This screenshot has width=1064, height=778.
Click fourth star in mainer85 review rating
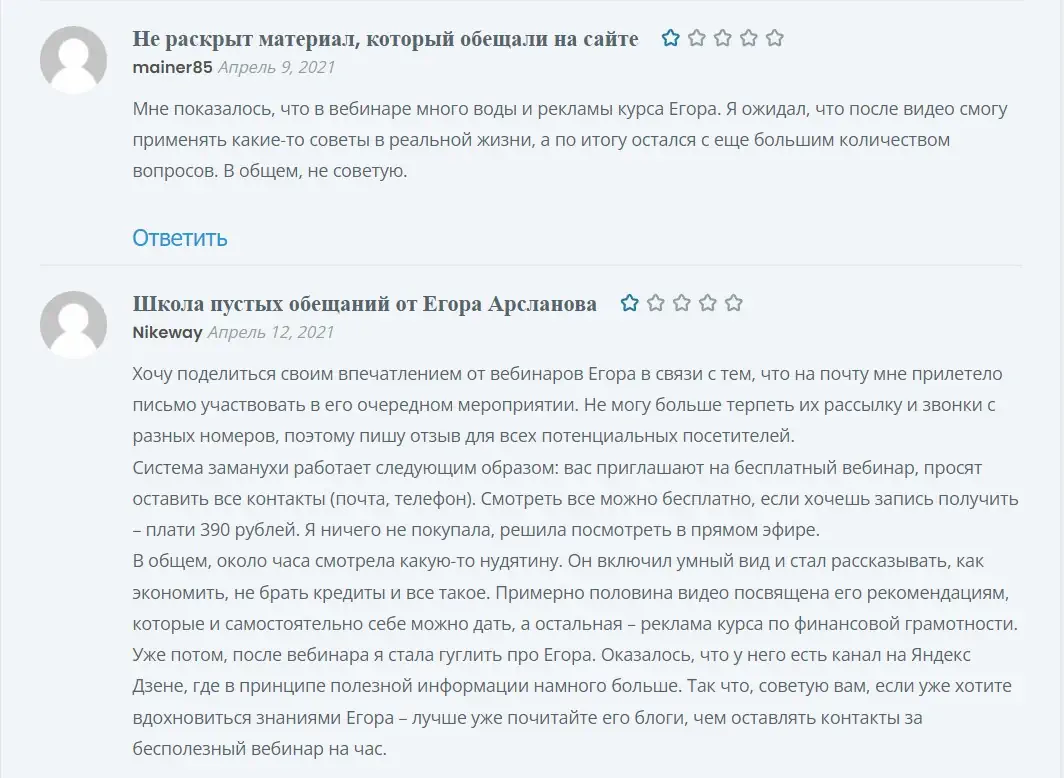pos(748,38)
